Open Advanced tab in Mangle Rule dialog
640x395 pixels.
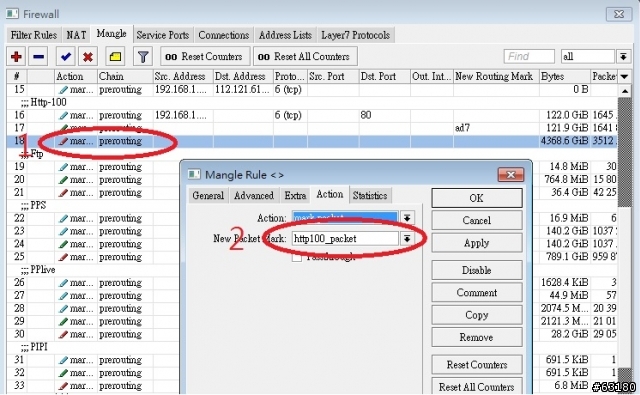(x=254, y=195)
